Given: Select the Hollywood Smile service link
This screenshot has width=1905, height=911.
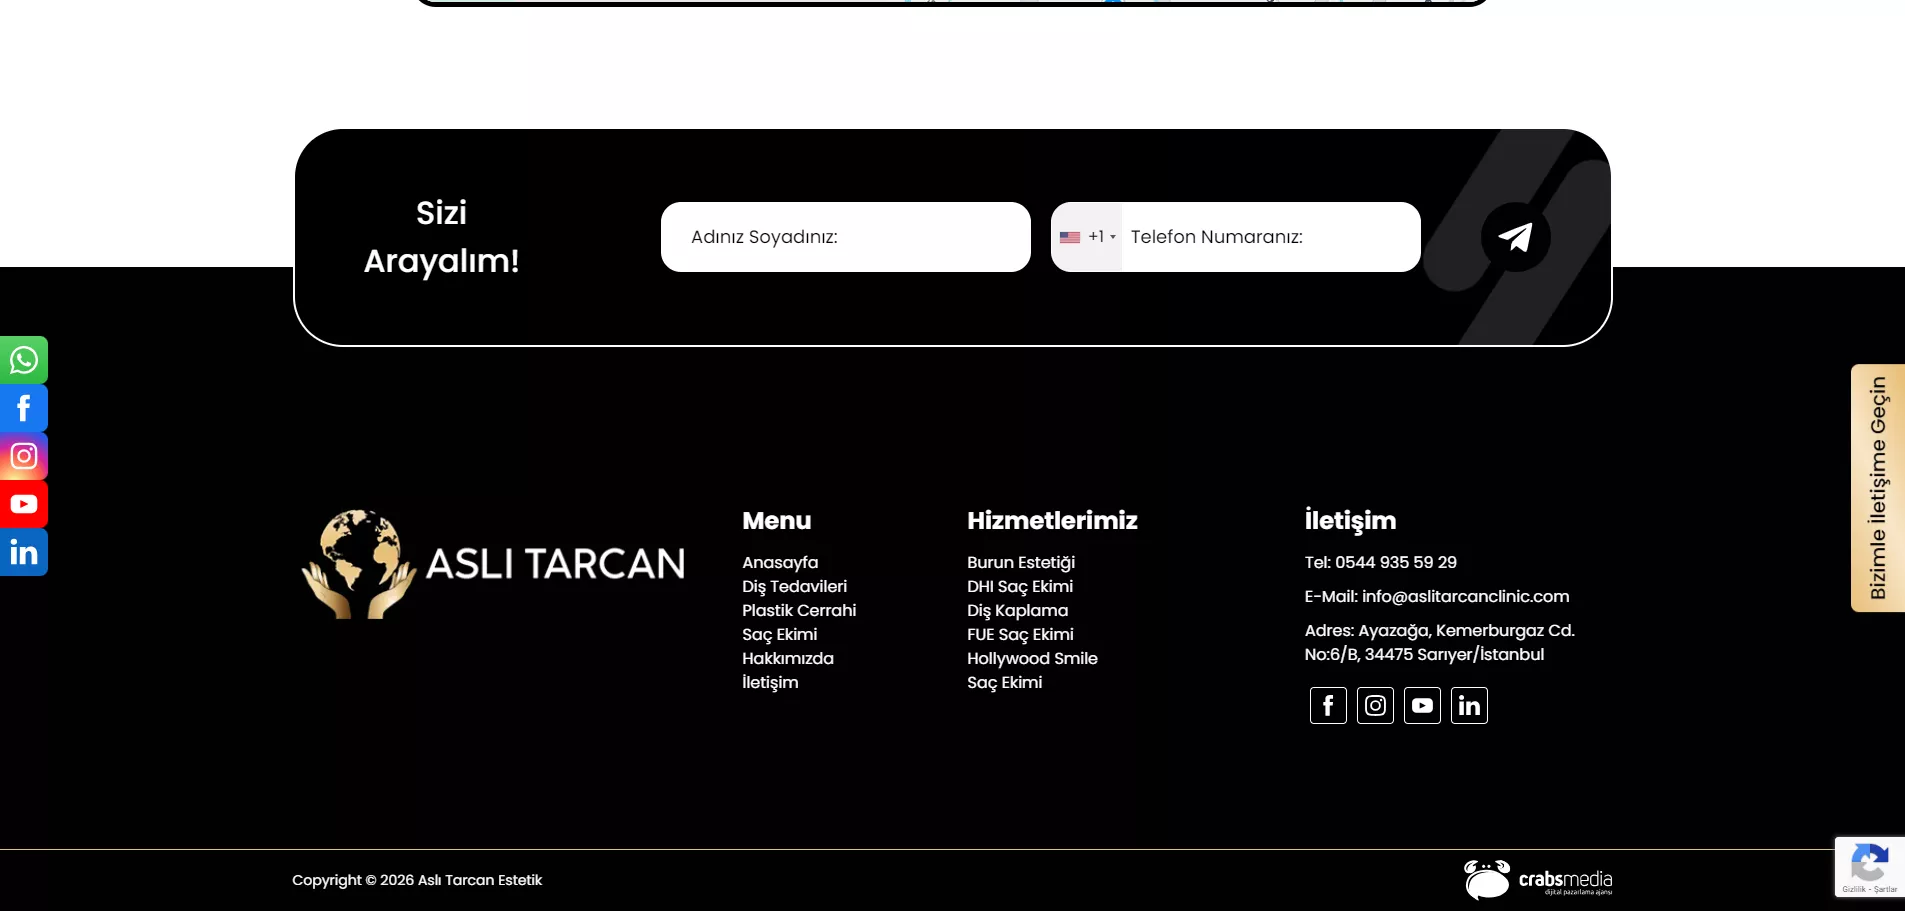Looking at the screenshot, I should [x=1032, y=658].
